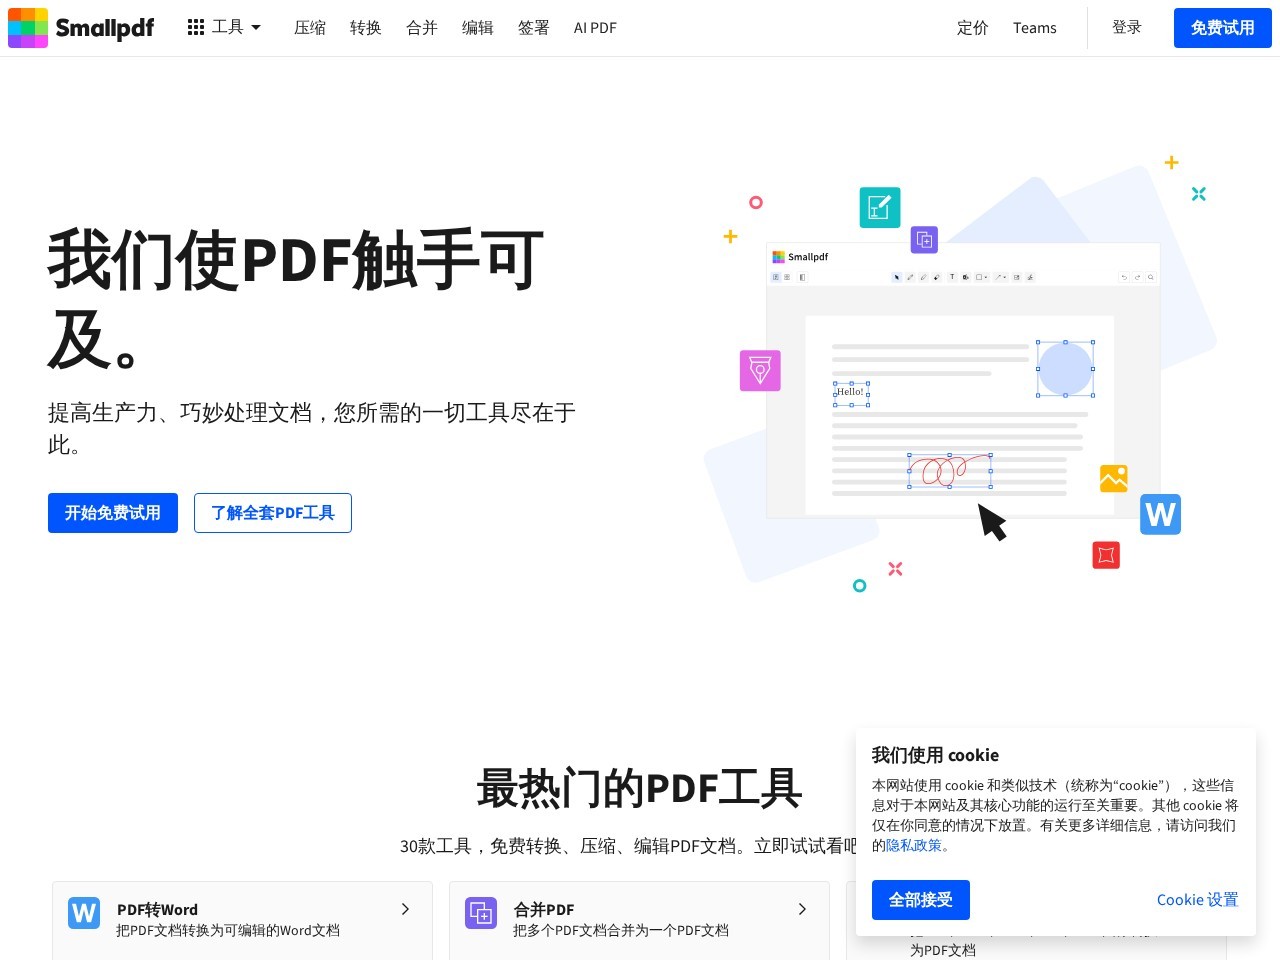Click the PDF转Word card Word icon
The image size is (1280, 960).
pos(84,913)
